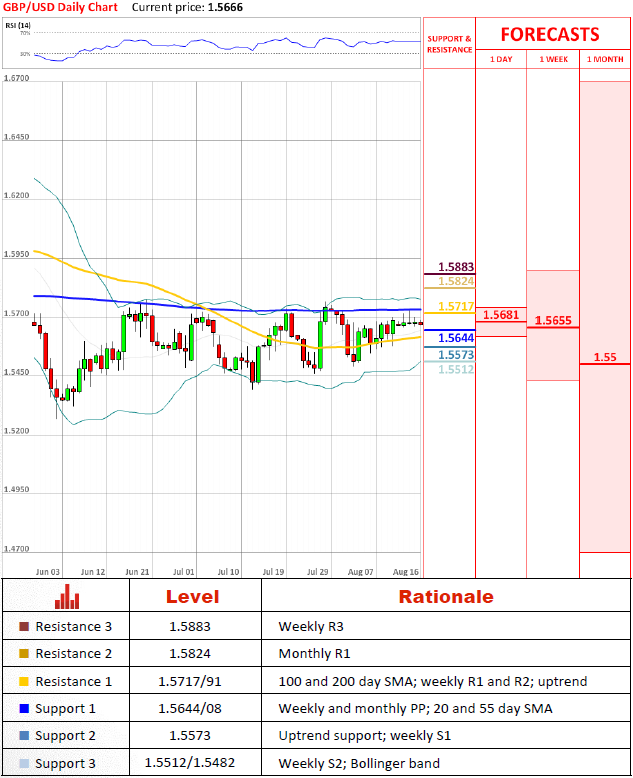Open the 1 MONTH forecast column header
This screenshot has height=778, width=633.
tap(604, 60)
